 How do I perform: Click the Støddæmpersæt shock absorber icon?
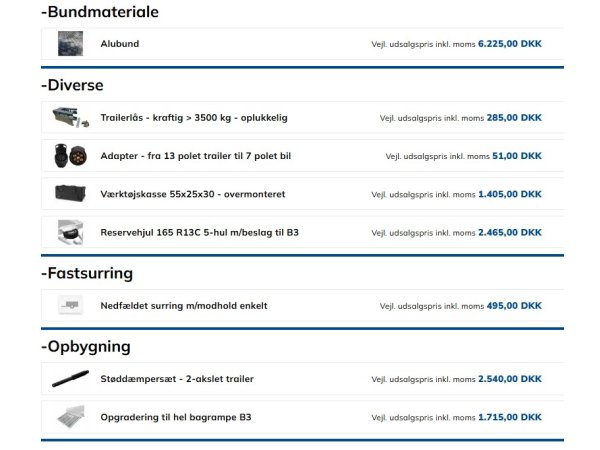coord(70,379)
